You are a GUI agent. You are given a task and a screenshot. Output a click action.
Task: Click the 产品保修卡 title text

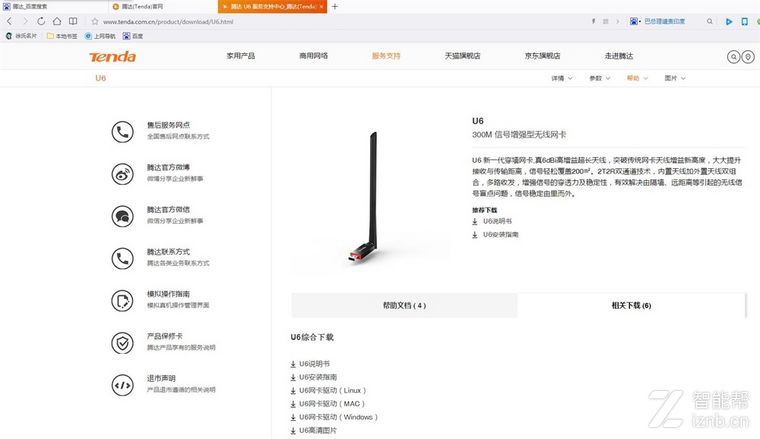coord(165,336)
